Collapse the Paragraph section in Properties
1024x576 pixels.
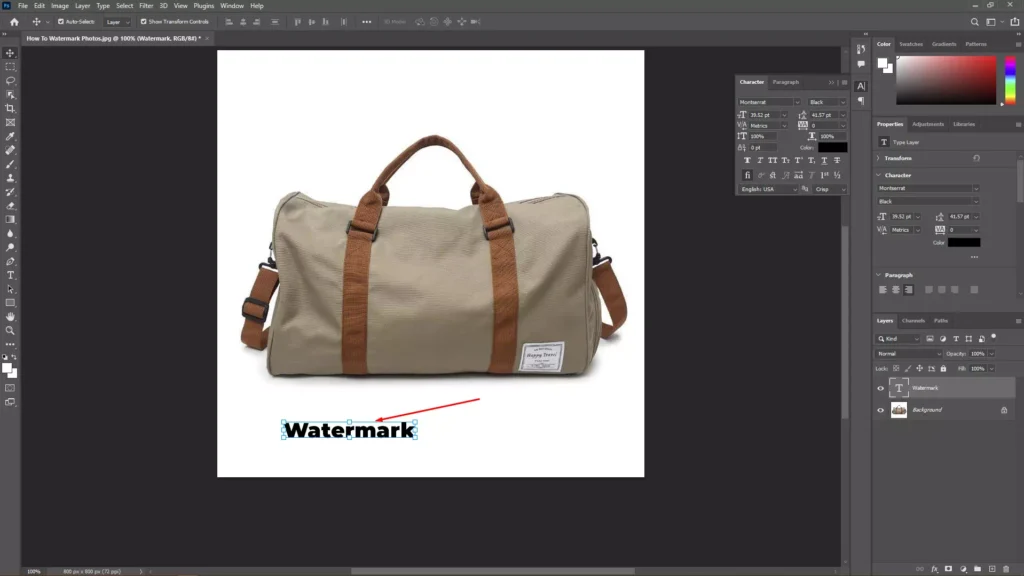point(878,275)
